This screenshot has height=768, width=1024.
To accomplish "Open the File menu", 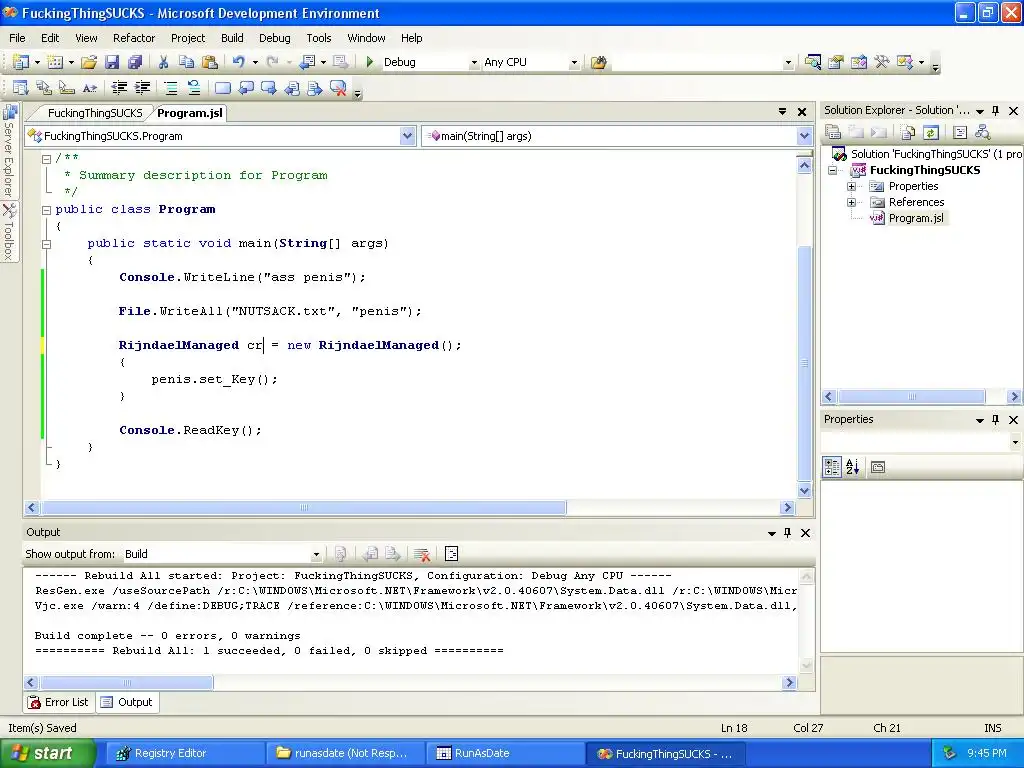I will [x=18, y=38].
